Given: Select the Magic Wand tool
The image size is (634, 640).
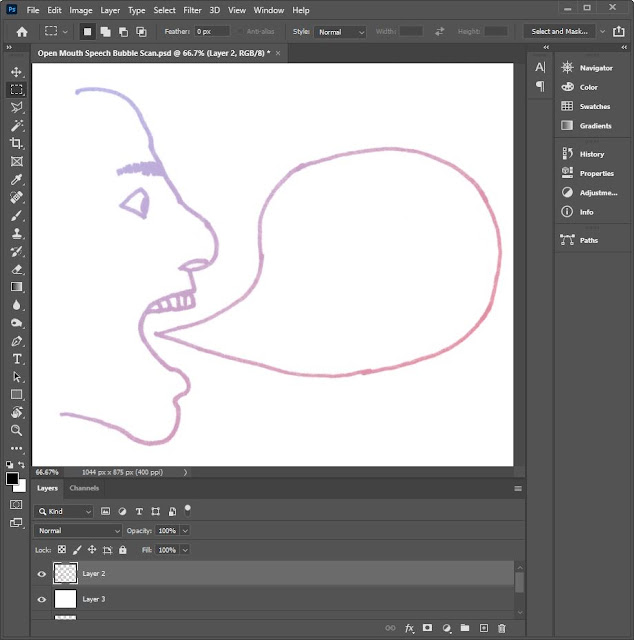Looking at the screenshot, I should tap(16, 126).
